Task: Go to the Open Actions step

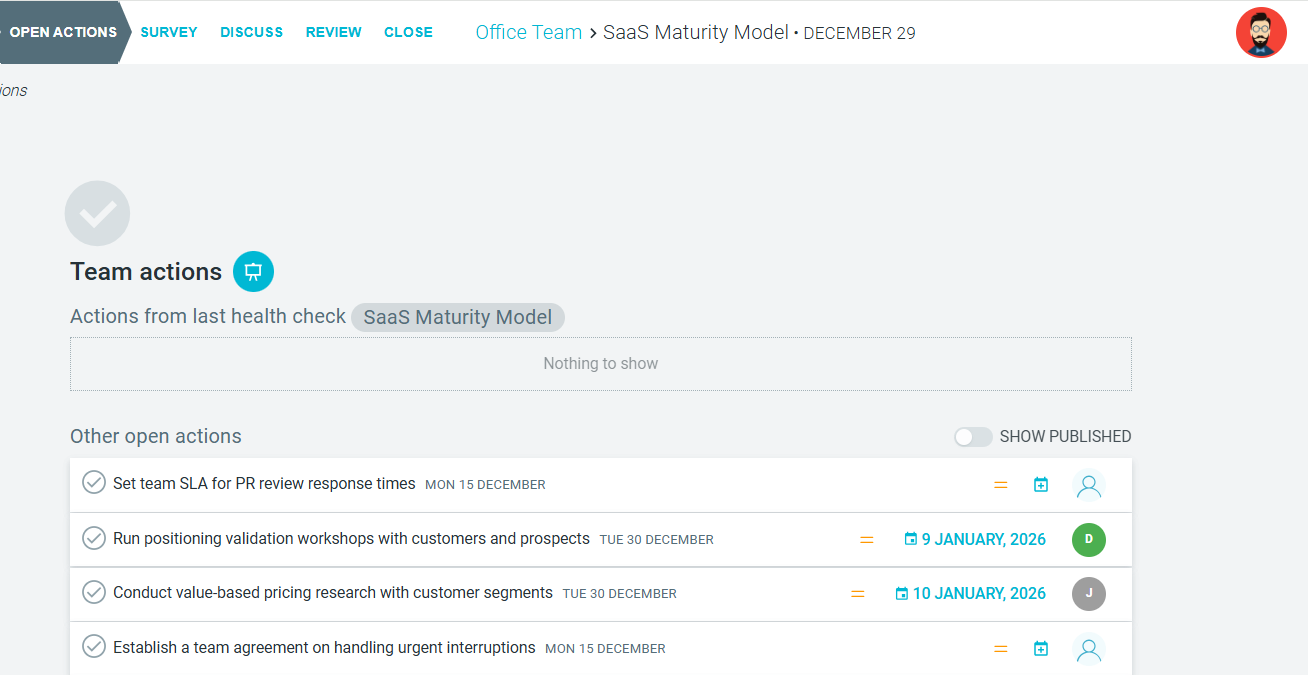Action: (62, 32)
